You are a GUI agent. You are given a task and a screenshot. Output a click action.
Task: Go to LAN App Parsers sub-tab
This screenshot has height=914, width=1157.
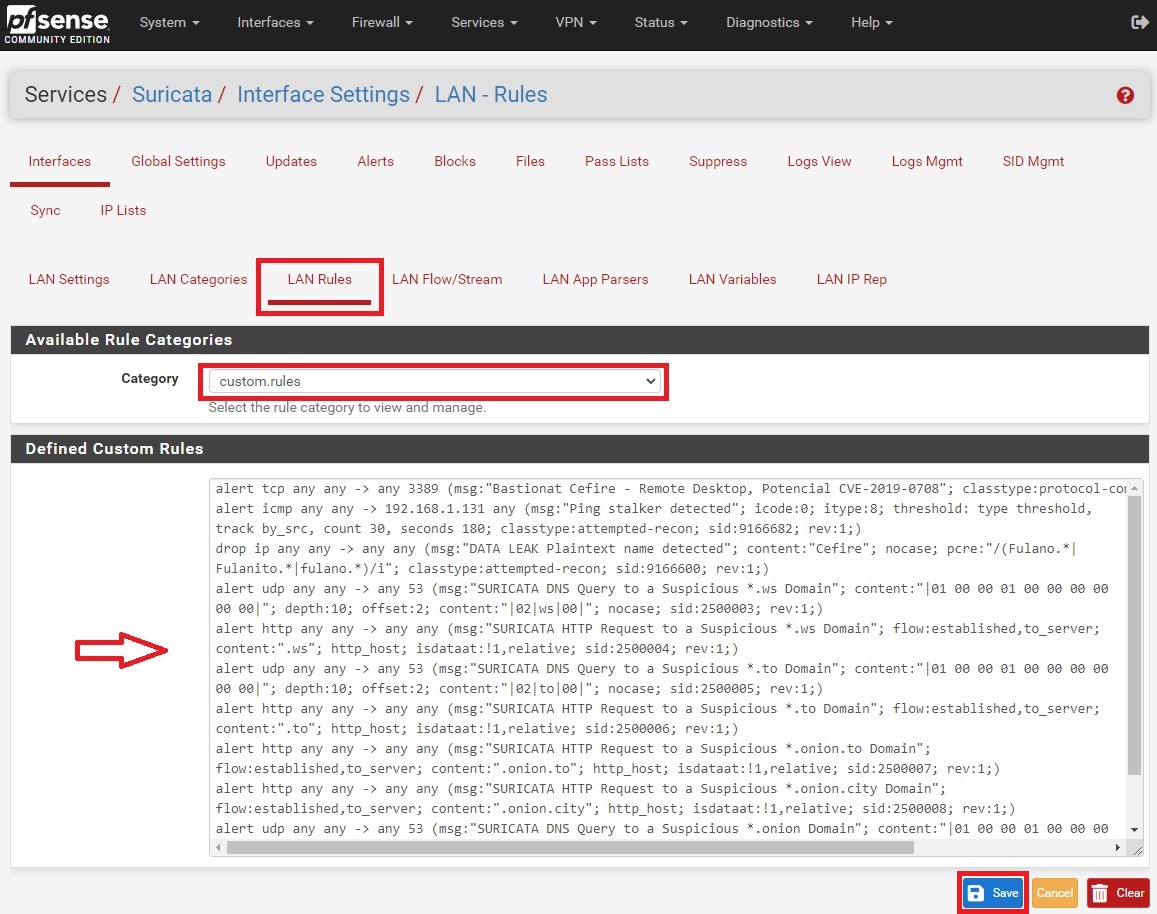(595, 280)
